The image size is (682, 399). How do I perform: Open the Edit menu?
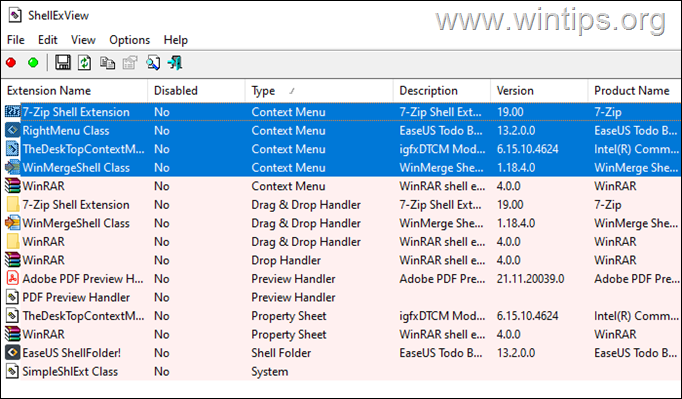tap(47, 40)
